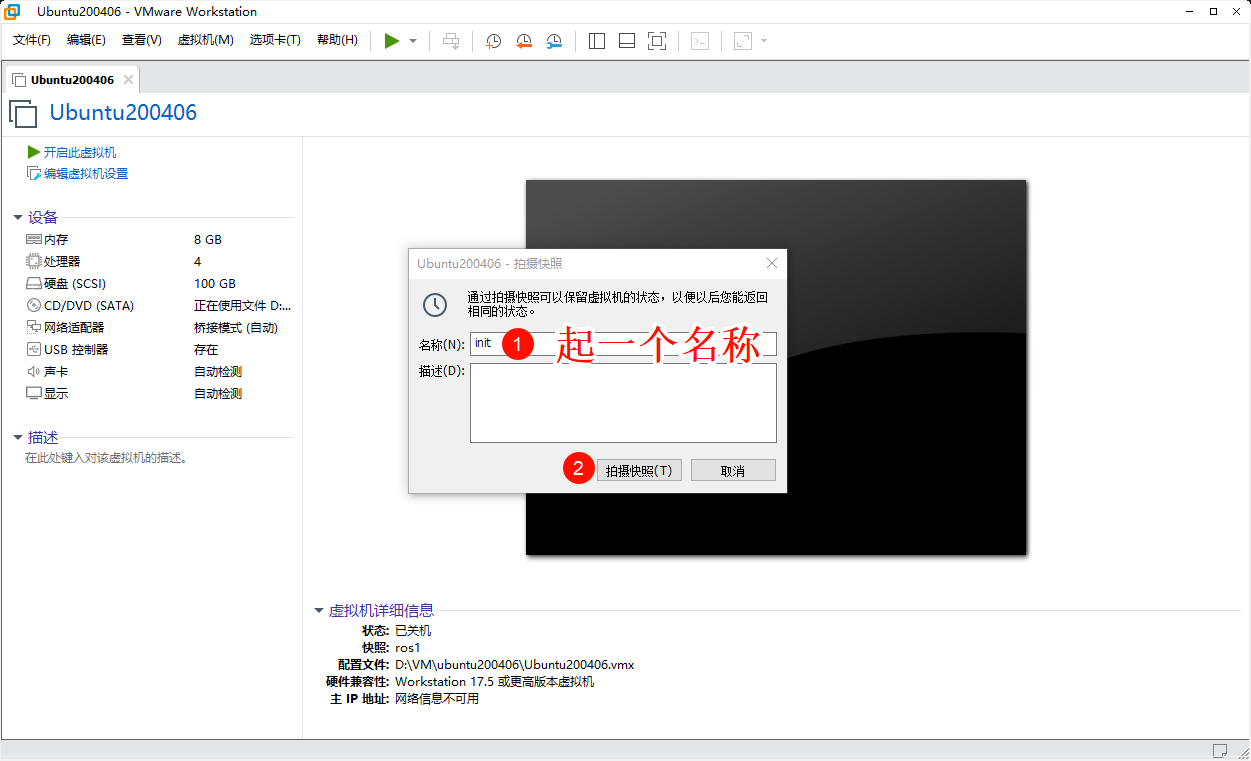Toggle the library sidebar view icon
1251x761 pixels.
click(597, 41)
